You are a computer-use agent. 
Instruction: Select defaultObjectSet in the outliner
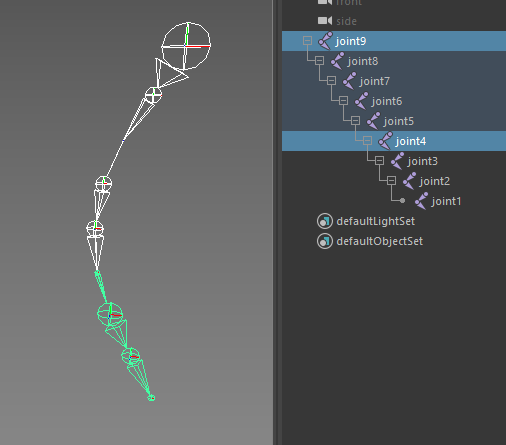tap(379, 241)
